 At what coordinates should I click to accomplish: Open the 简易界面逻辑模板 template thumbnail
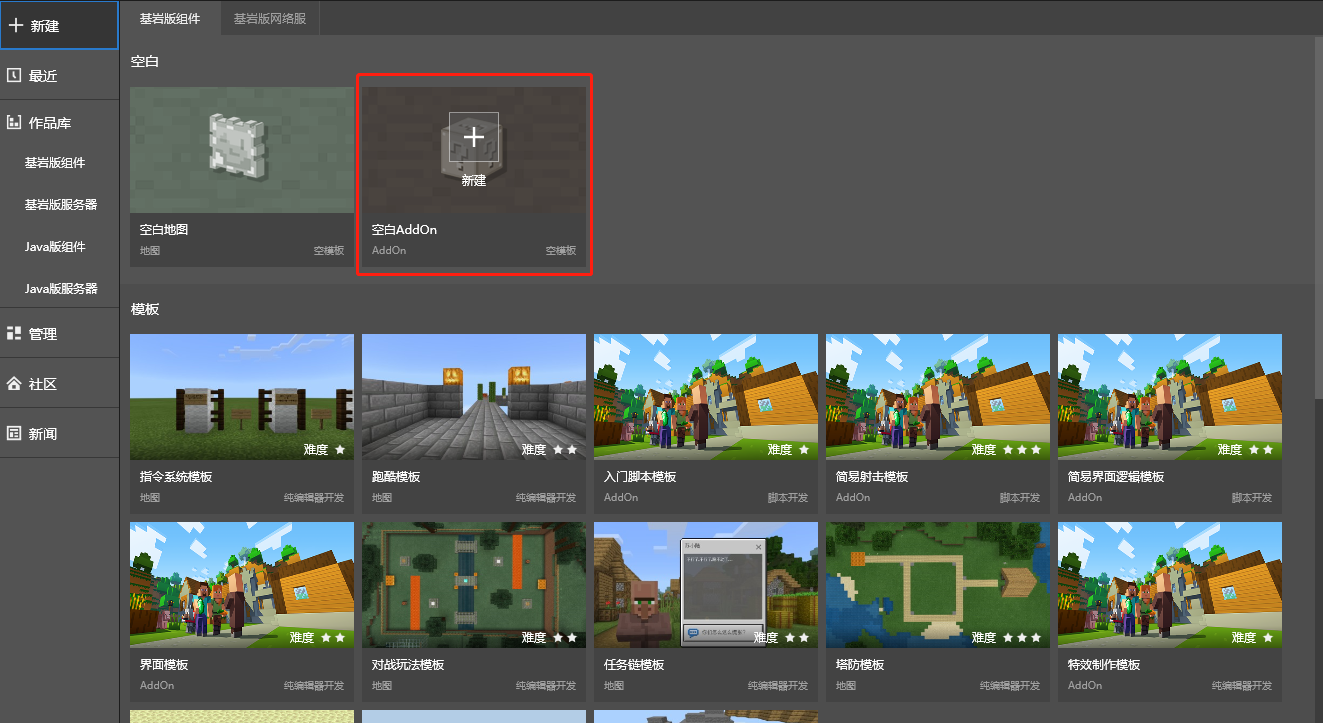pyautogui.click(x=1170, y=397)
